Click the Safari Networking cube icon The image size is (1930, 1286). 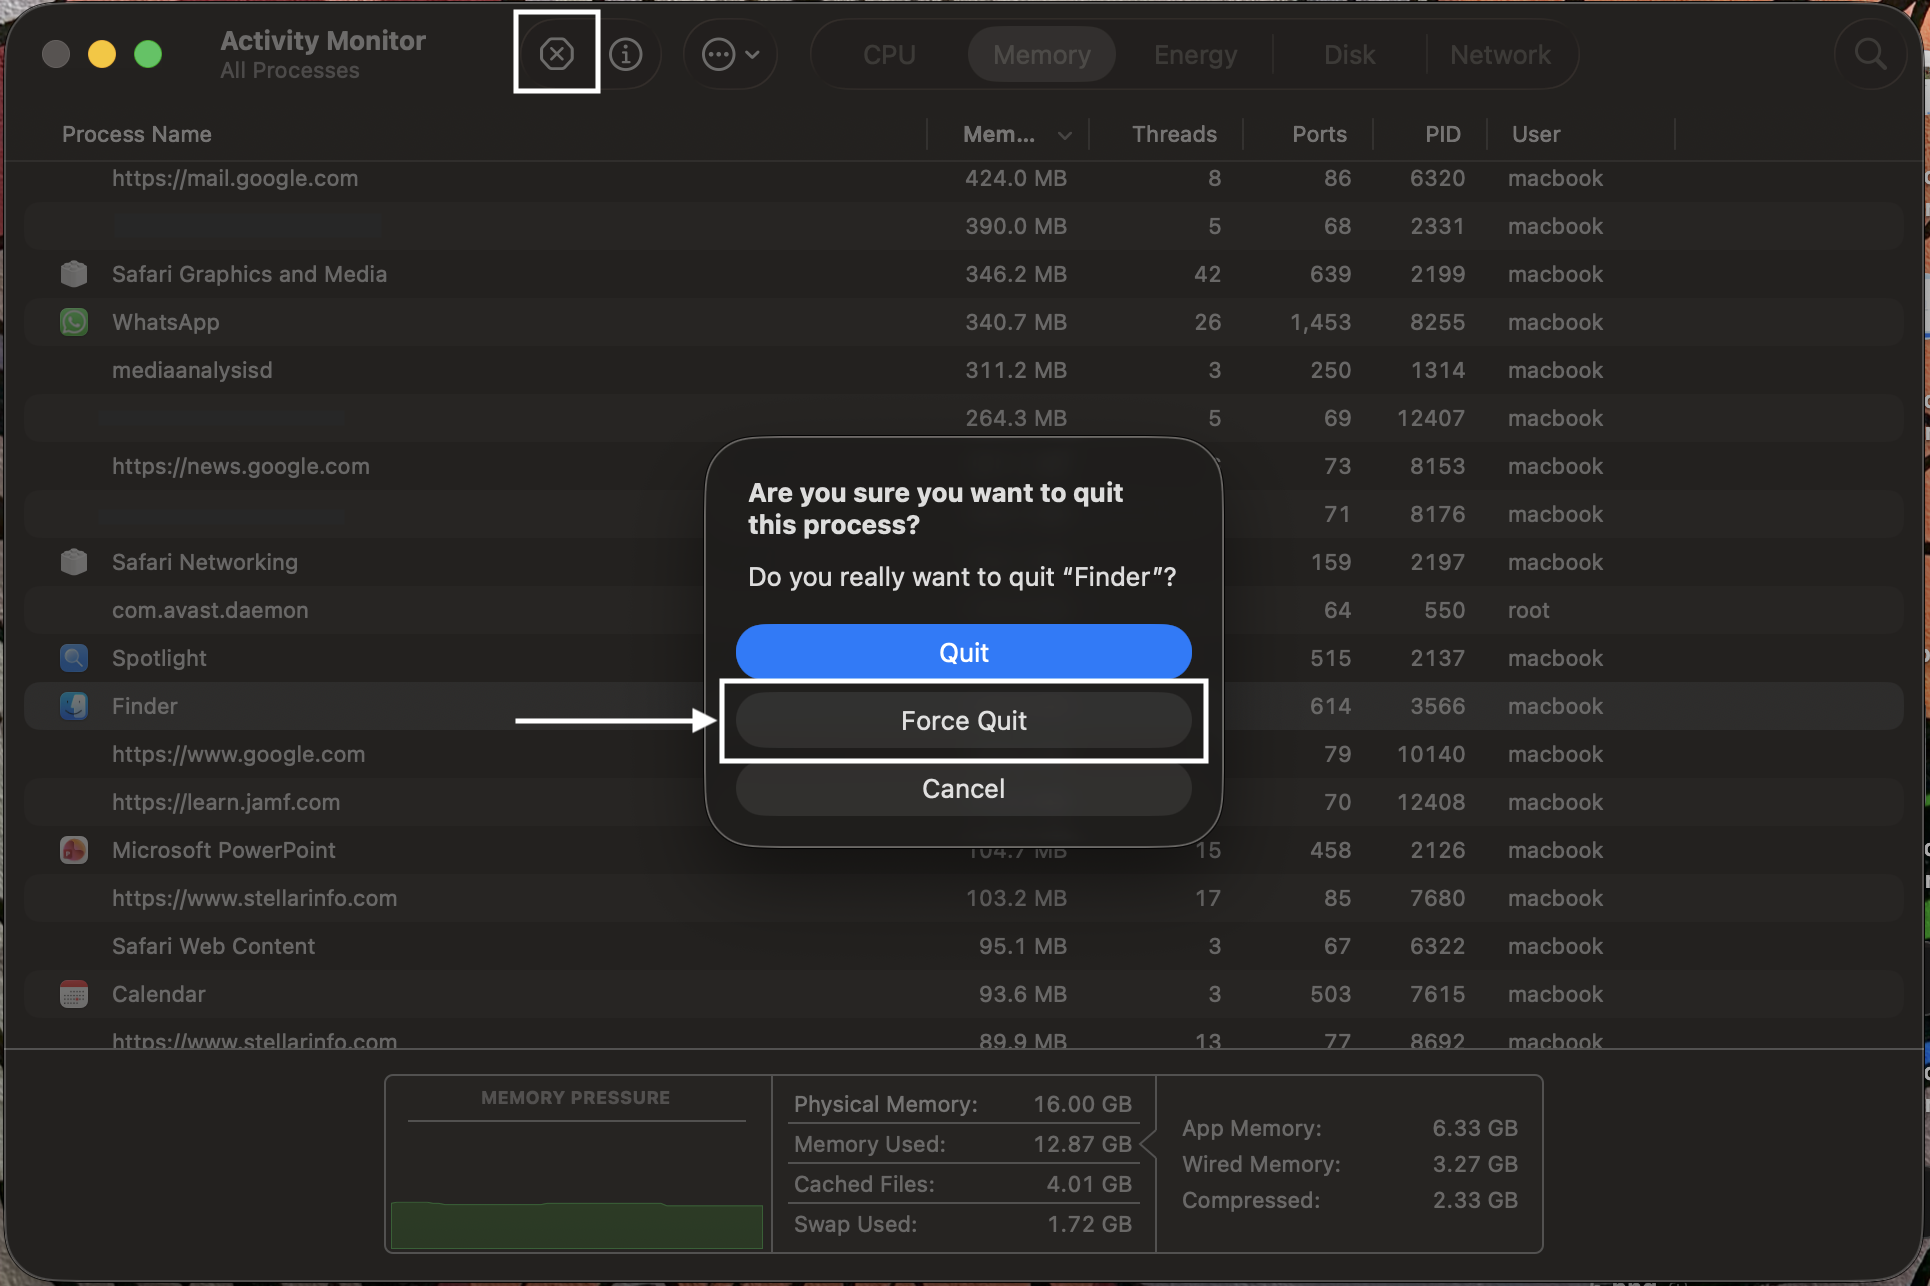tap(73, 561)
